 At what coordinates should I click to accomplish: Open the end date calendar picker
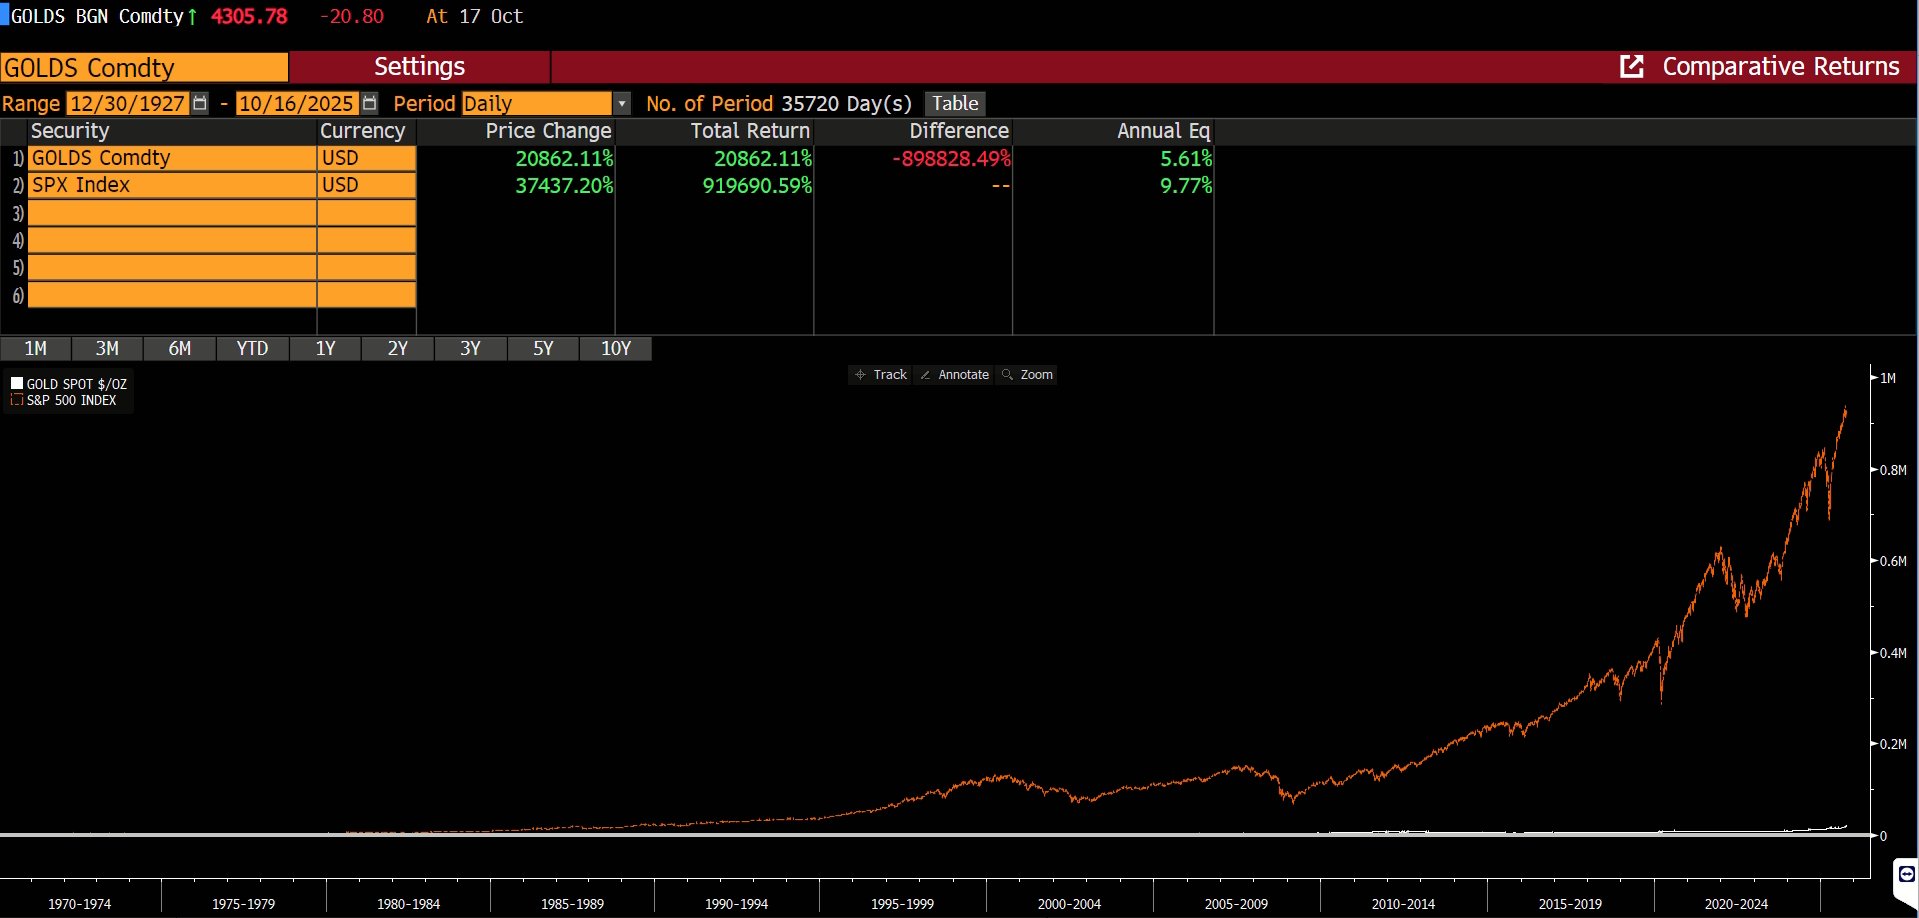[370, 103]
